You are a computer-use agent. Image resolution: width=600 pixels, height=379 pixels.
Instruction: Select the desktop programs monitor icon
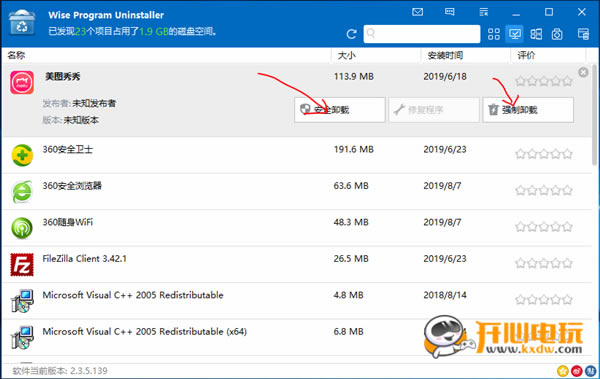[x=515, y=34]
